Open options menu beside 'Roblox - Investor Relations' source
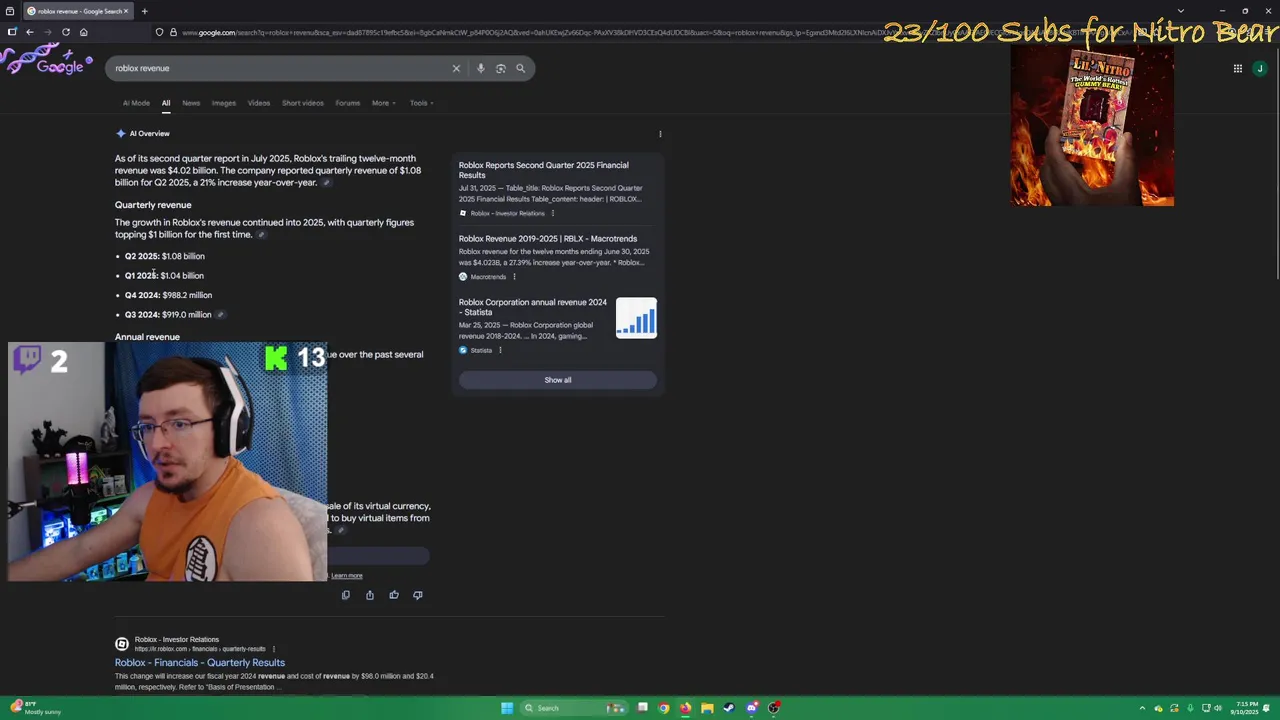1280x720 pixels. click(x=552, y=213)
